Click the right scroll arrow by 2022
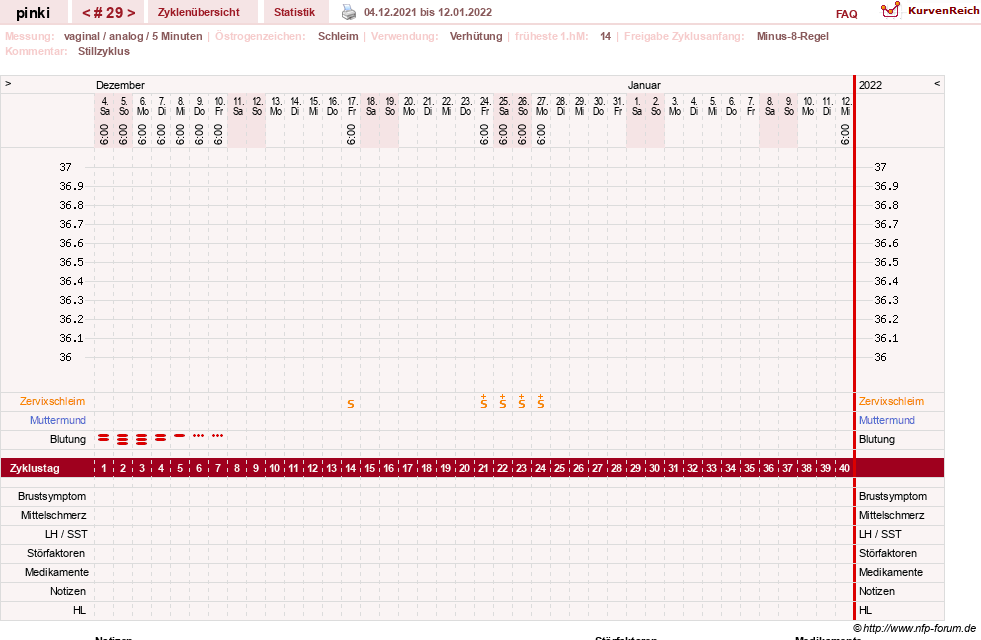The width and height of the screenshot is (981, 640). coord(937,83)
